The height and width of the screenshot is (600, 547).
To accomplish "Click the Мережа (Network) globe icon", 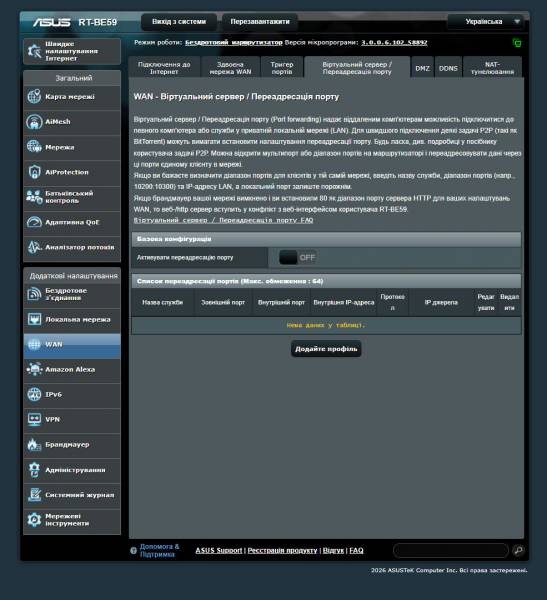I will point(34,147).
